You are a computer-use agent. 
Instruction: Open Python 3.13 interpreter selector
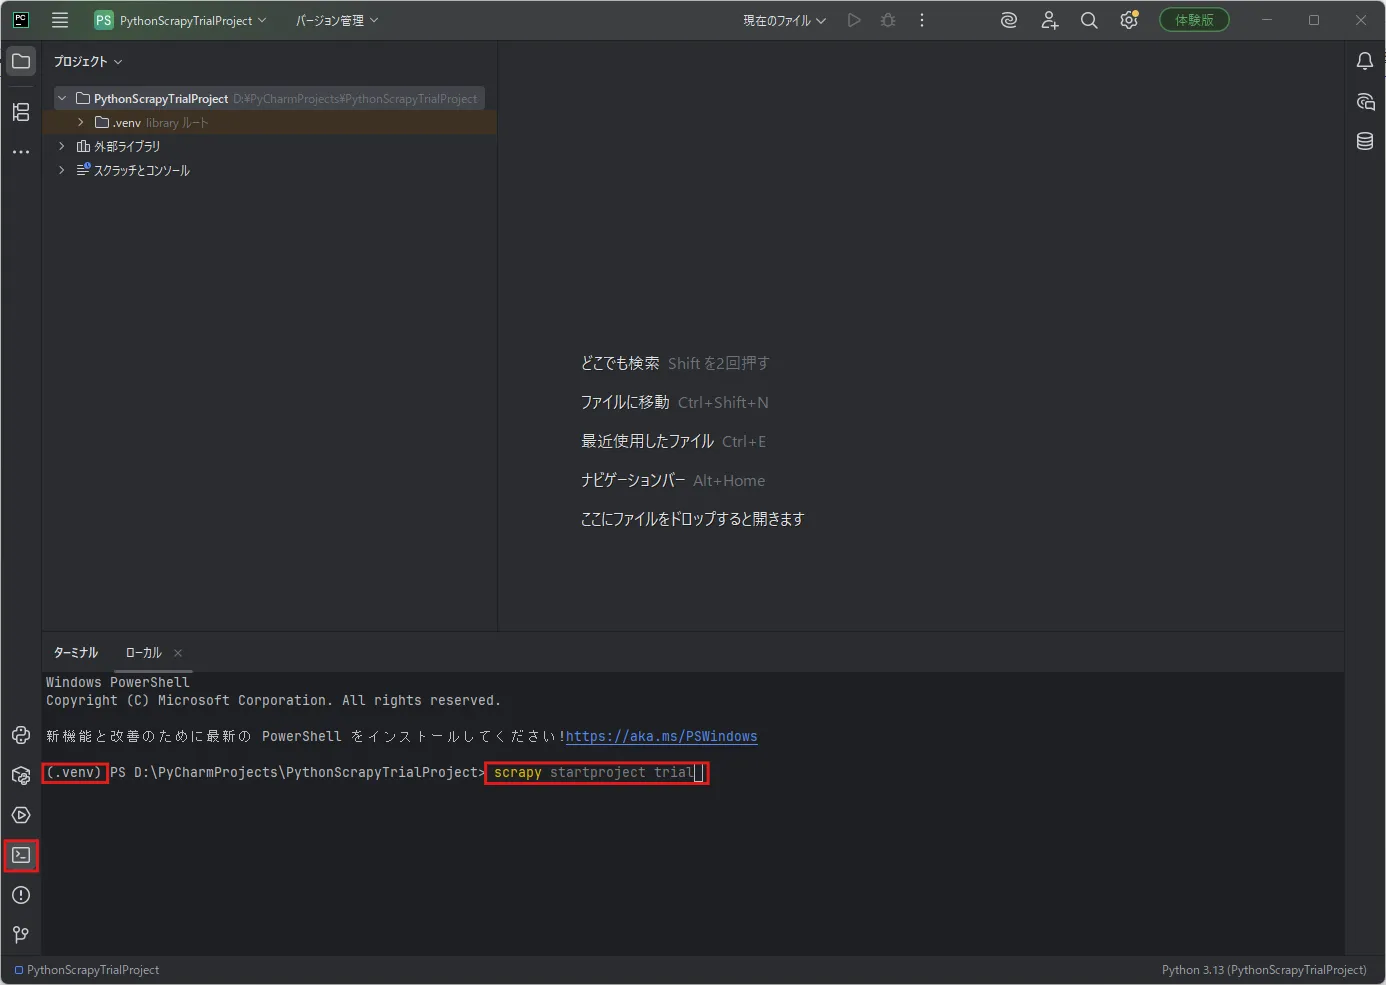[1264, 970]
